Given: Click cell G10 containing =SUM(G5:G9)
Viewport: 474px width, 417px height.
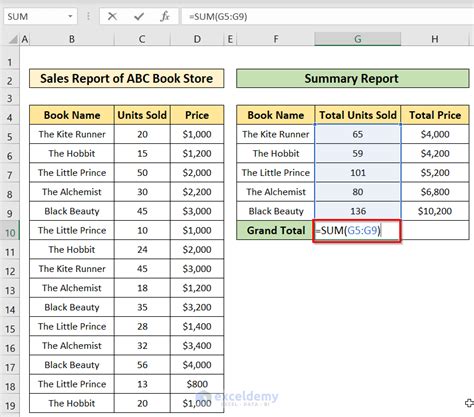Looking at the screenshot, I should tap(358, 230).
